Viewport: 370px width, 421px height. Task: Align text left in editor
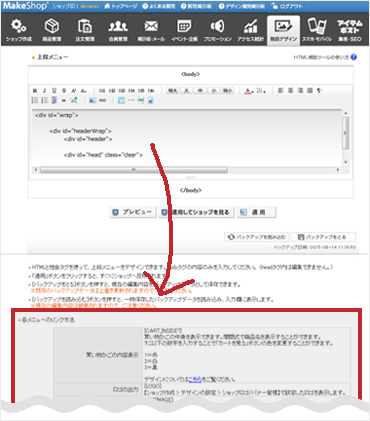tap(281, 91)
